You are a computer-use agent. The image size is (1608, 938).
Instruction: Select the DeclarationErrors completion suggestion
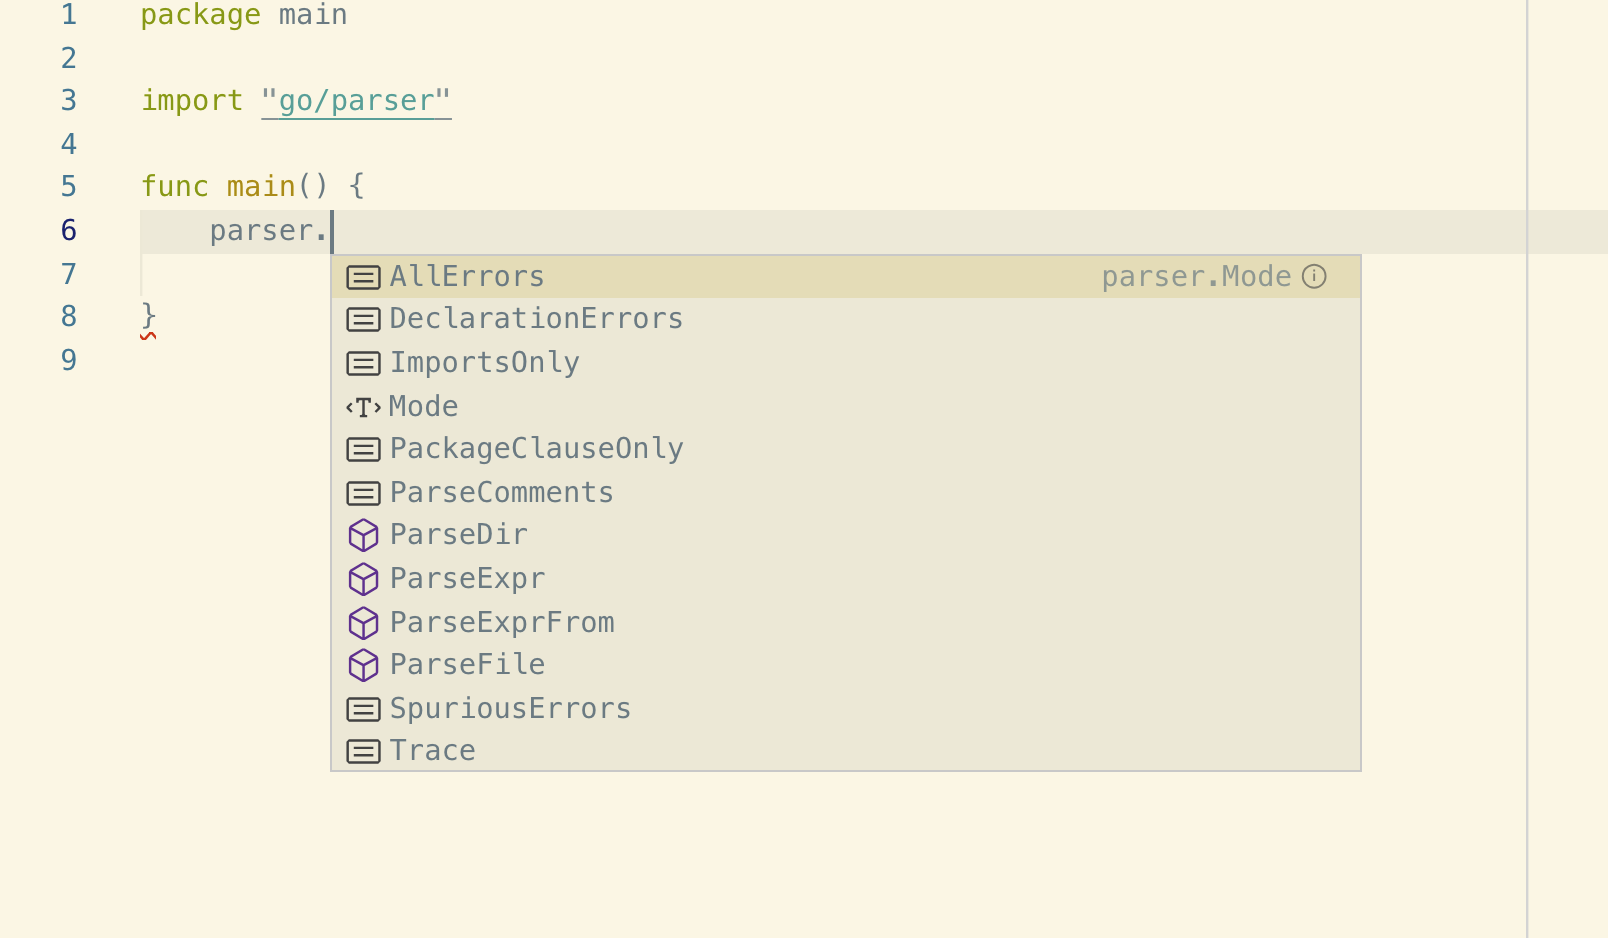point(536,319)
